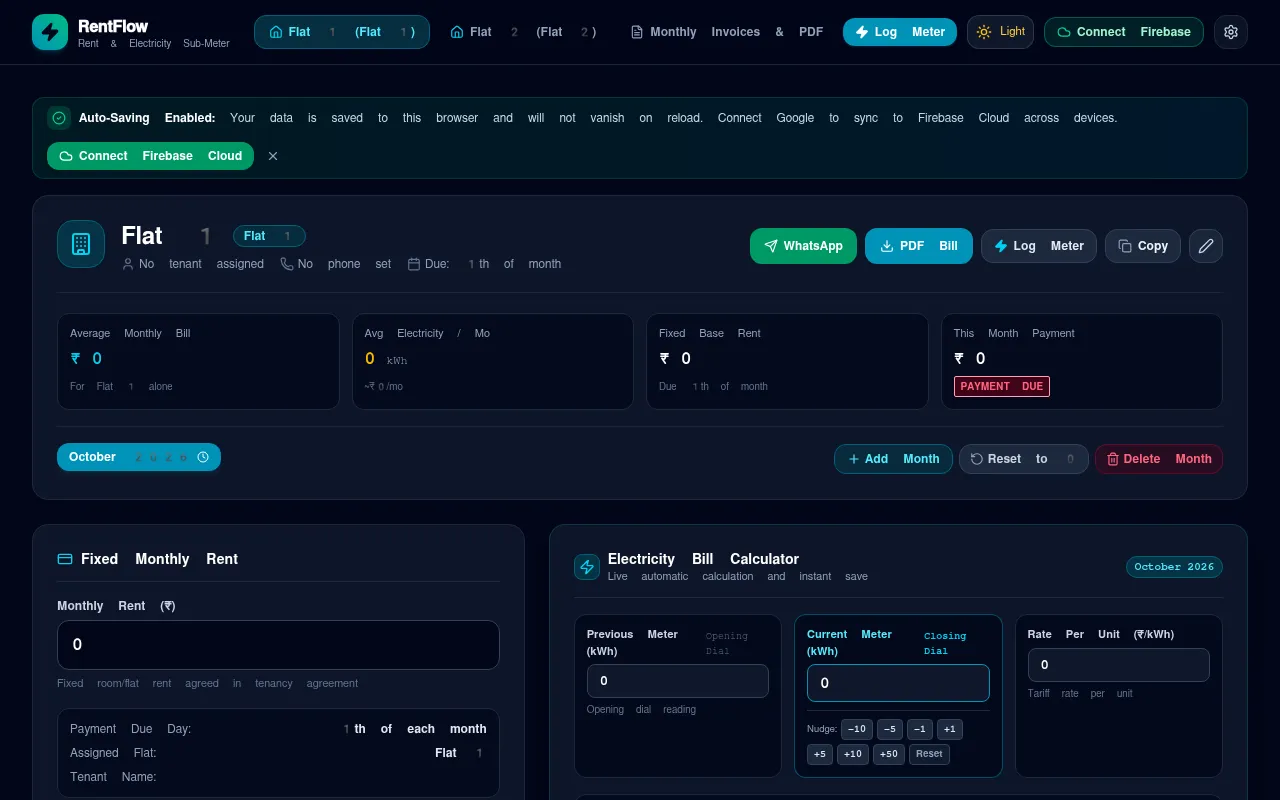This screenshot has width=1280, height=800.
Task: Click the Monthly Rent input field
Action: pyautogui.click(x=278, y=645)
